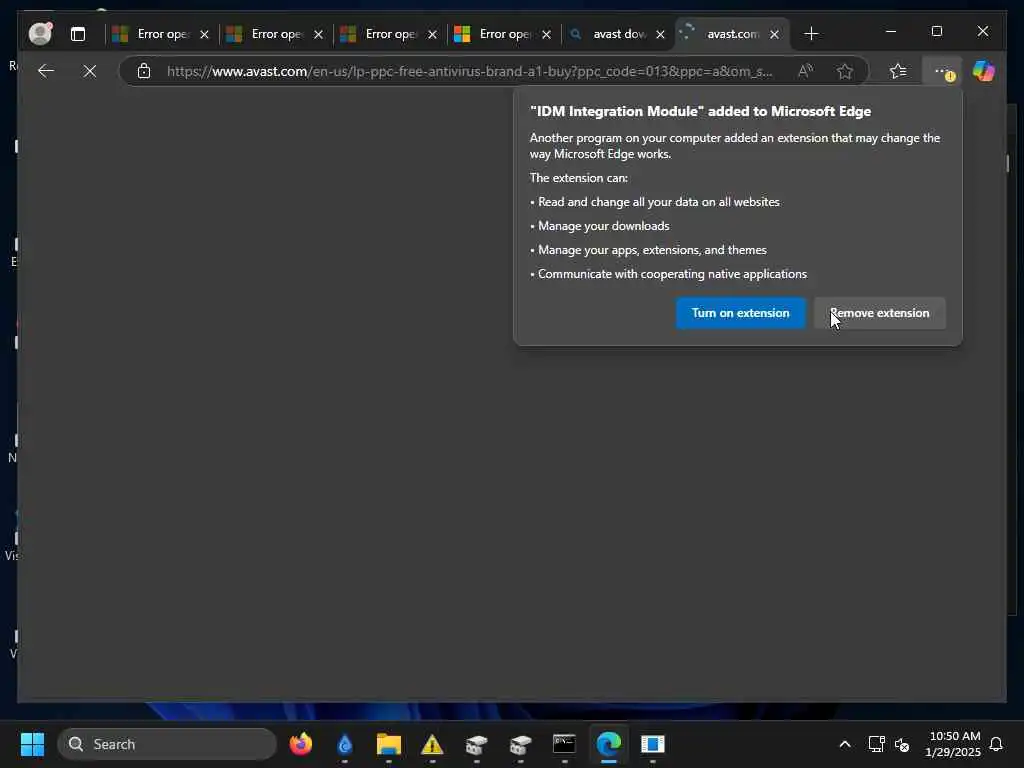1024x768 pixels.
Task: Open muted volume control in tray
Action: (x=903, y=744)
